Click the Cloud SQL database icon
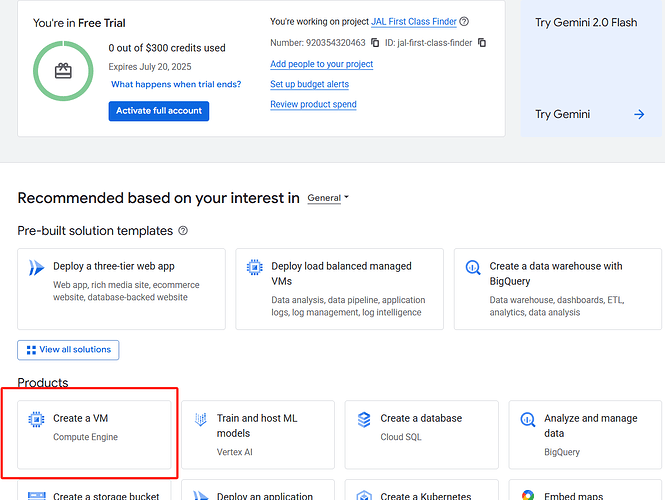 point(364,420)
